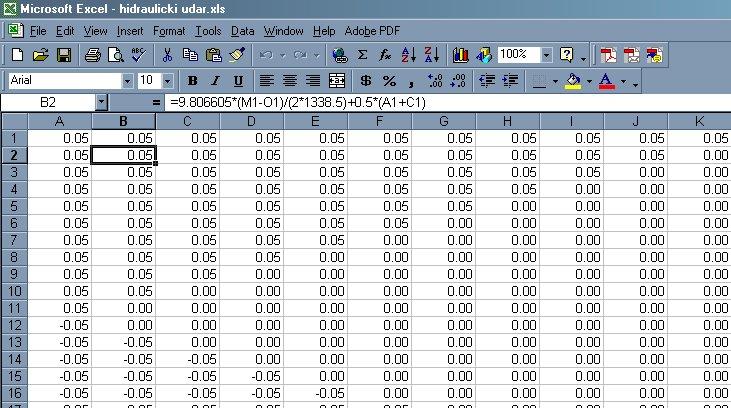This screenshot has width=731, height=408.
Task: Apply yellow Fill Color bucket
Action: 573,81
